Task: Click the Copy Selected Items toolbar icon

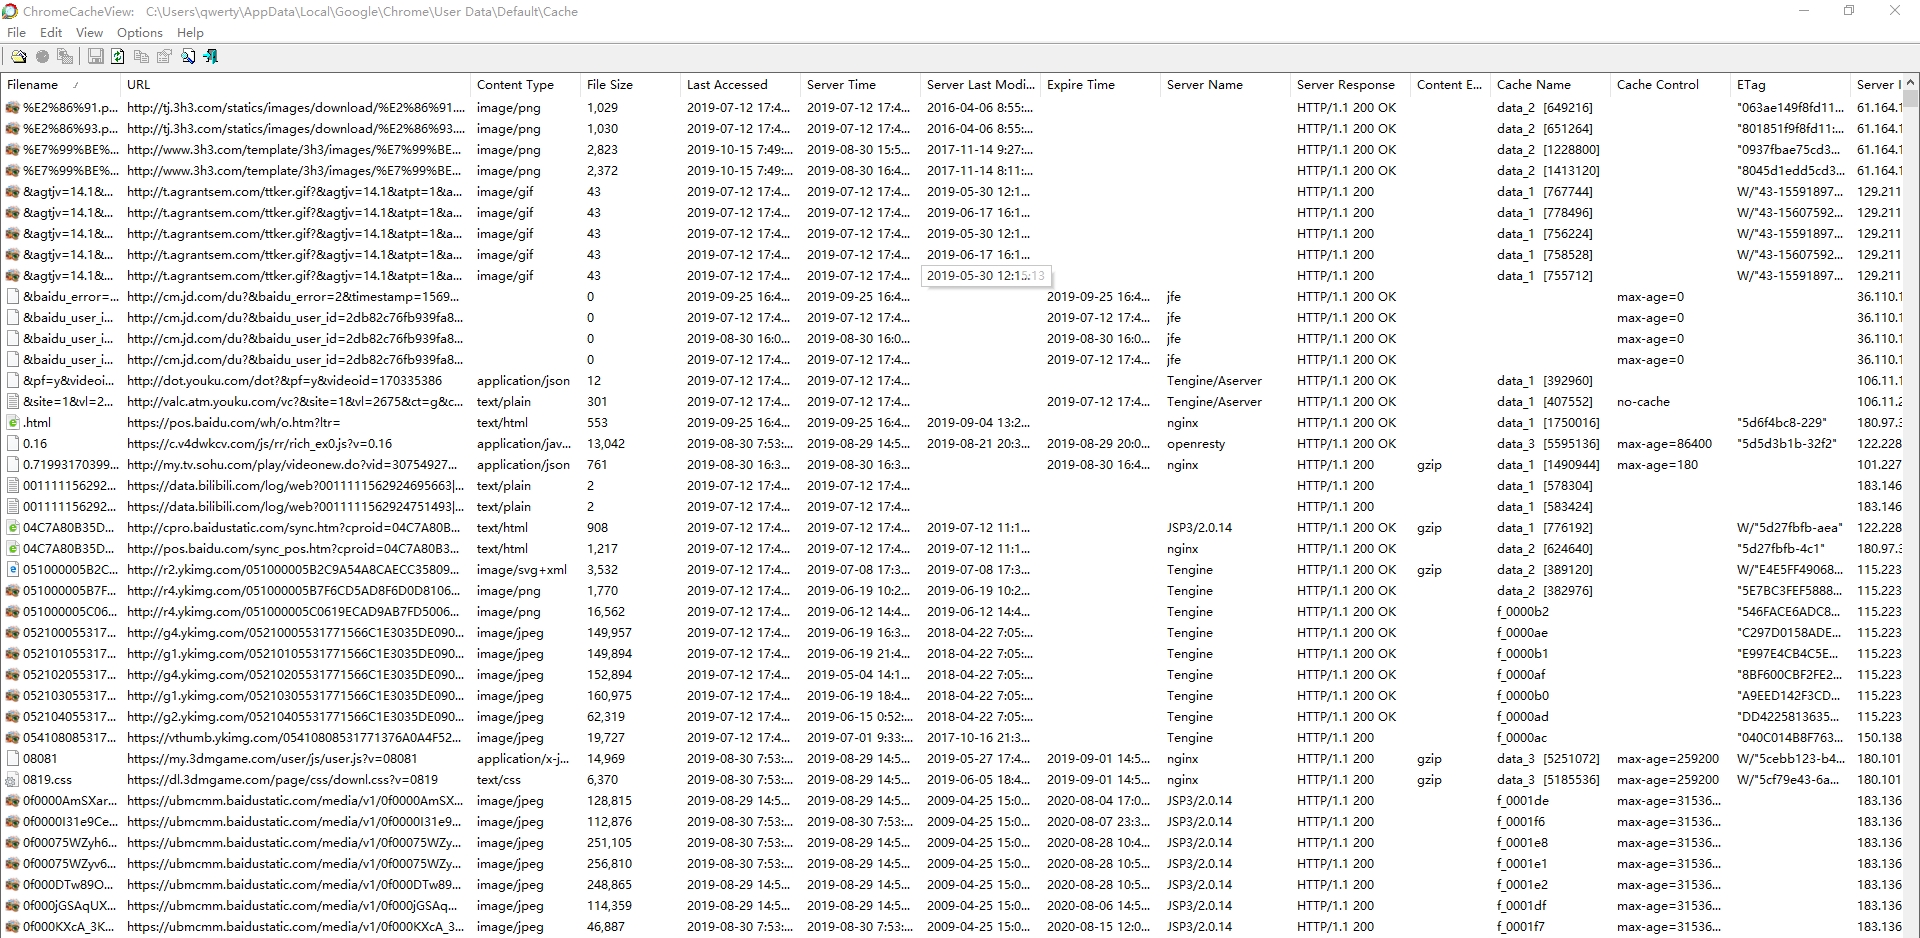Action: click(141, 57)
